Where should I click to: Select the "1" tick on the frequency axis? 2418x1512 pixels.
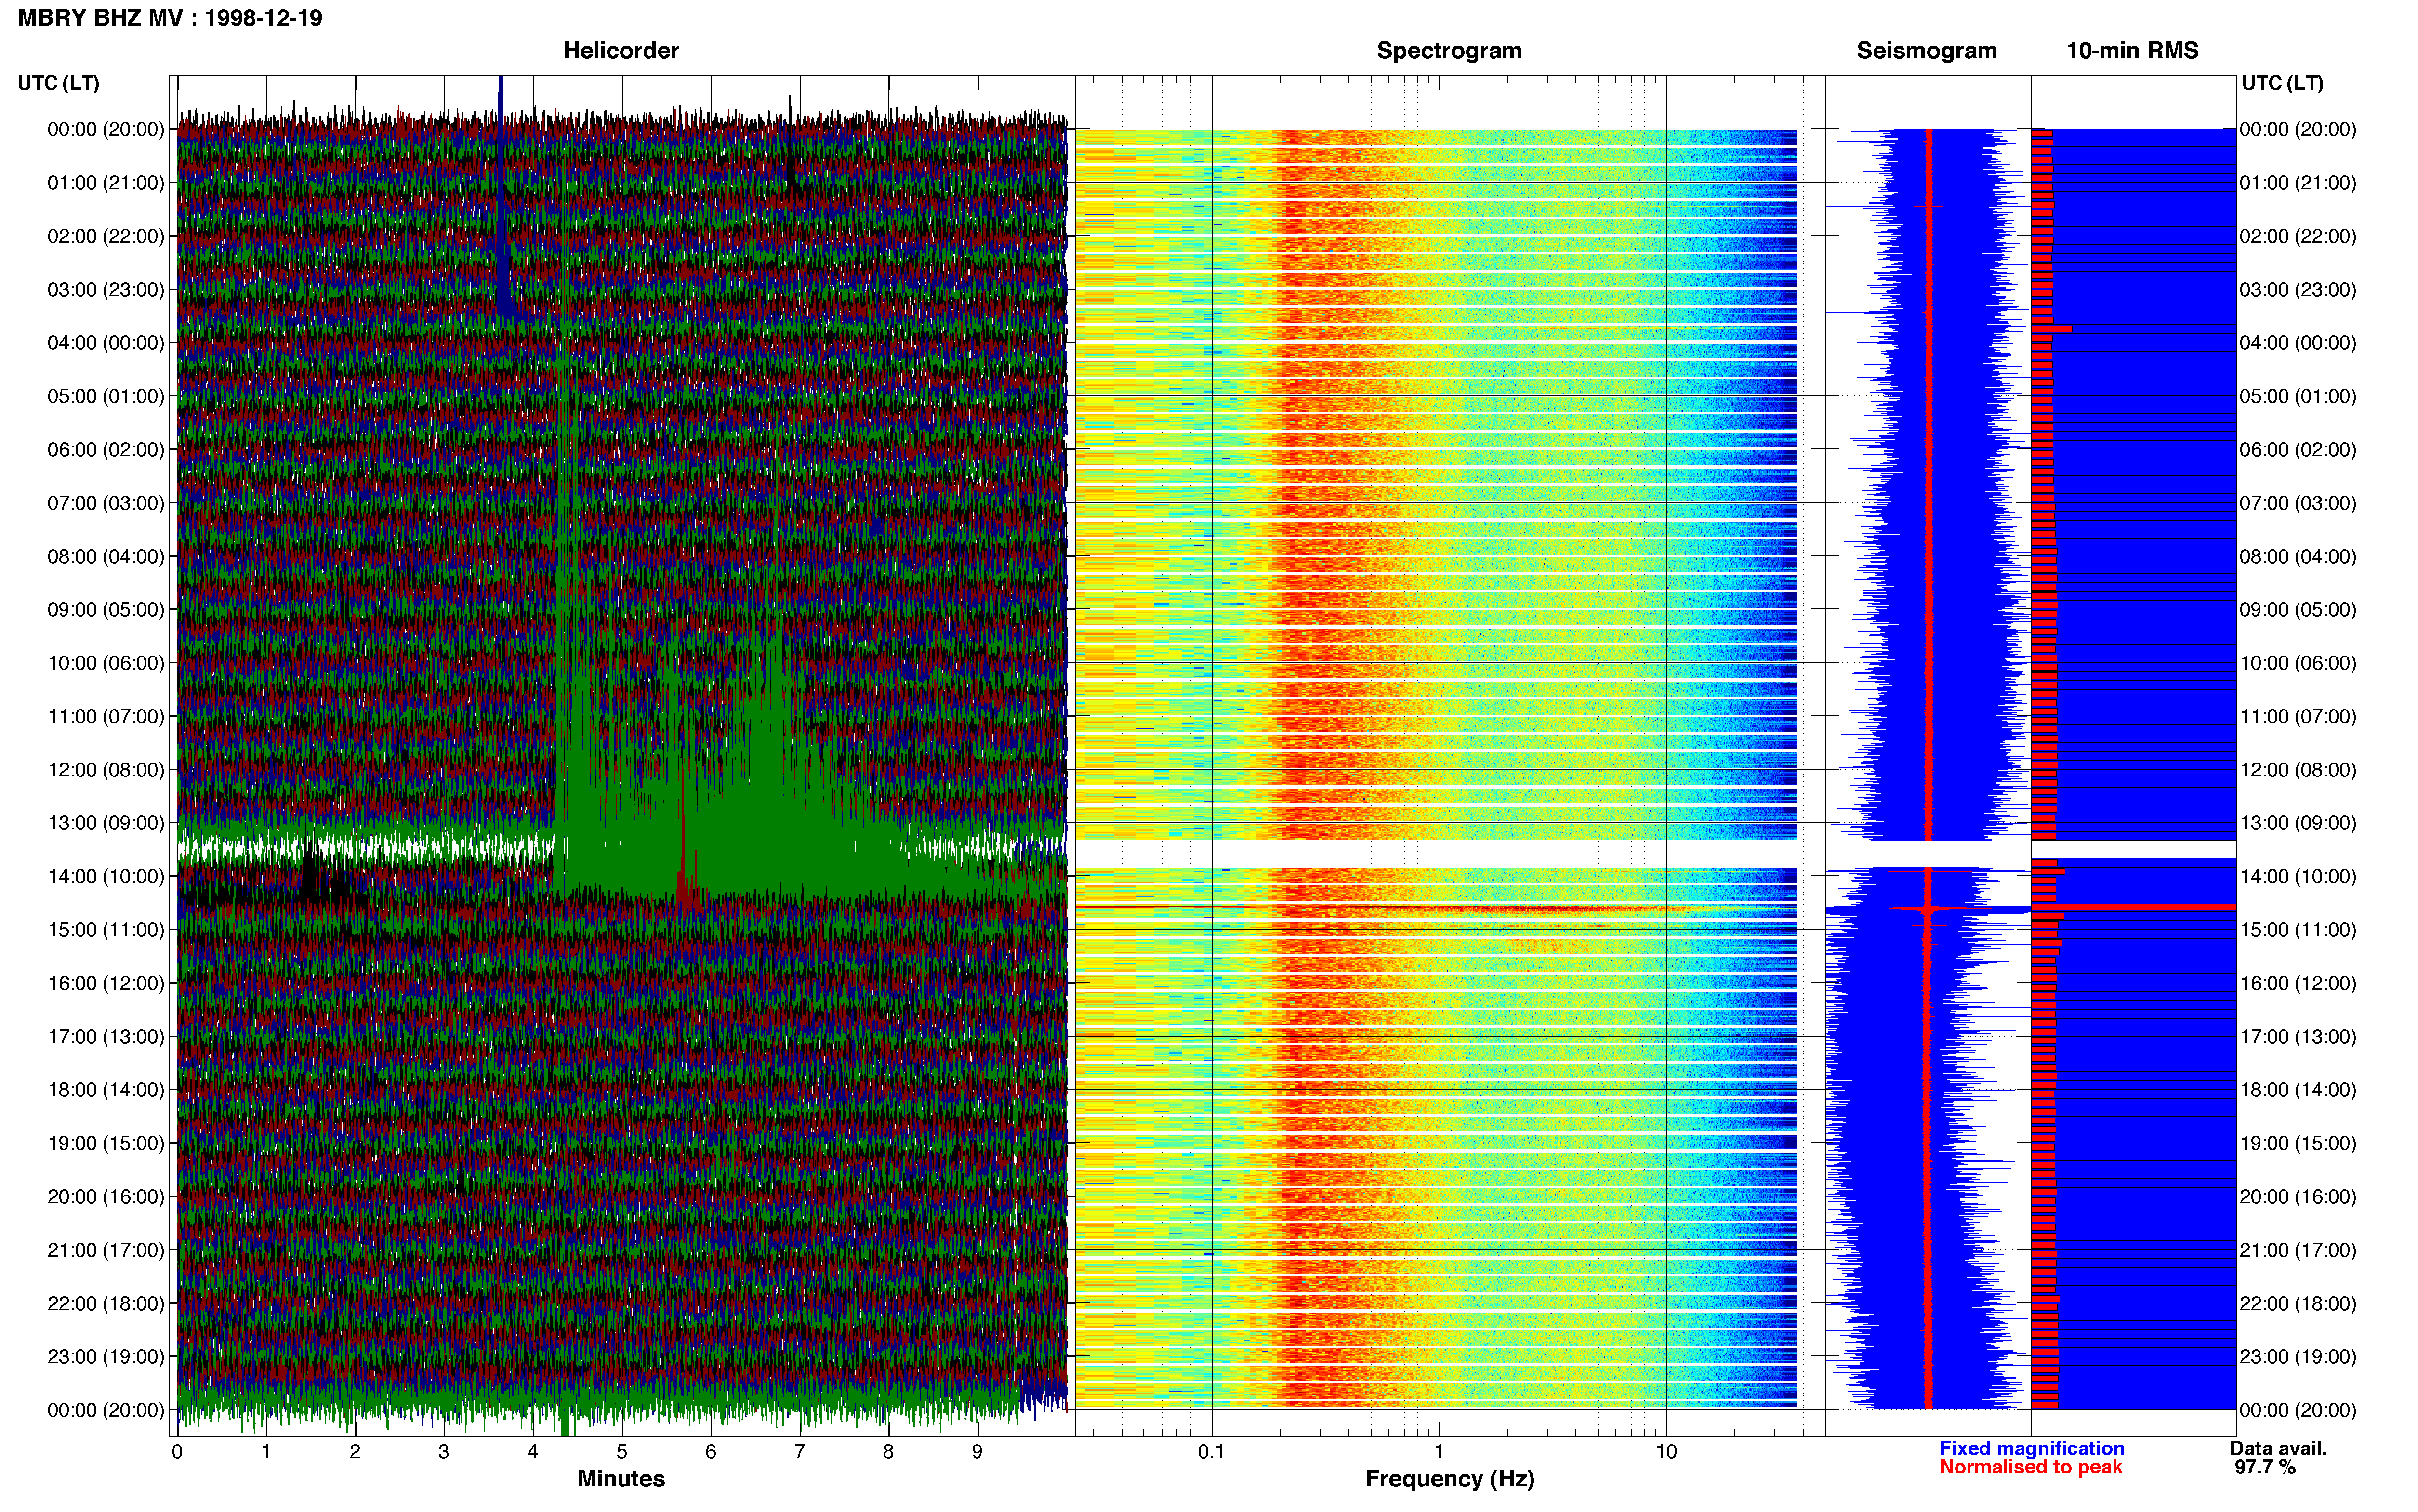pos(1439,1452)
